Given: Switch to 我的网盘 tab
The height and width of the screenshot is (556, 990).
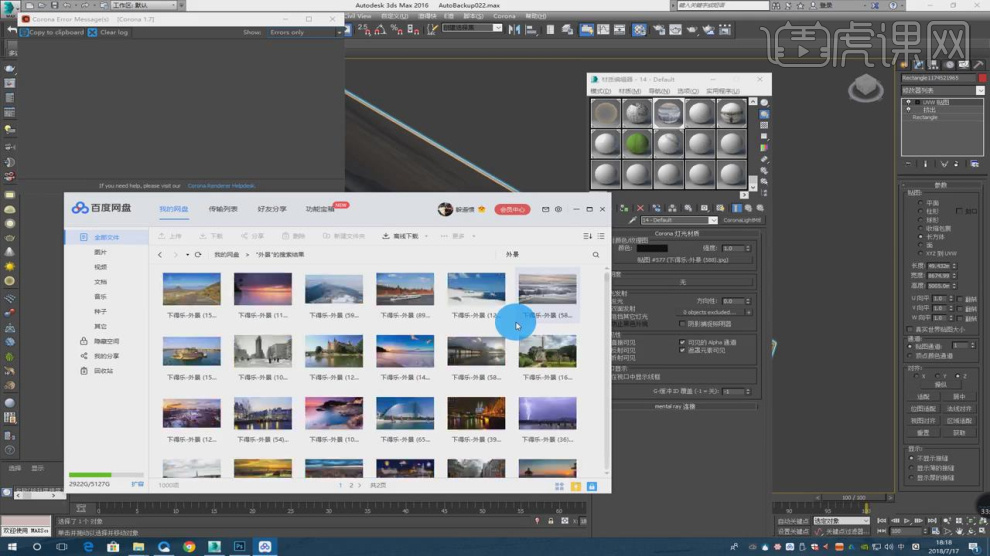Looking at the screenshot, I should pos(174,209).
